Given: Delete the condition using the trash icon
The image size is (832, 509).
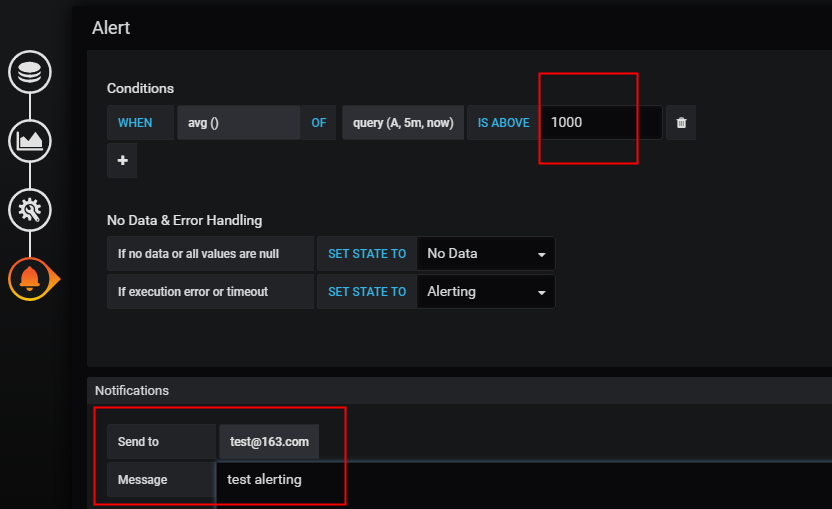Looking at the screenshot, I should point(681,123).
